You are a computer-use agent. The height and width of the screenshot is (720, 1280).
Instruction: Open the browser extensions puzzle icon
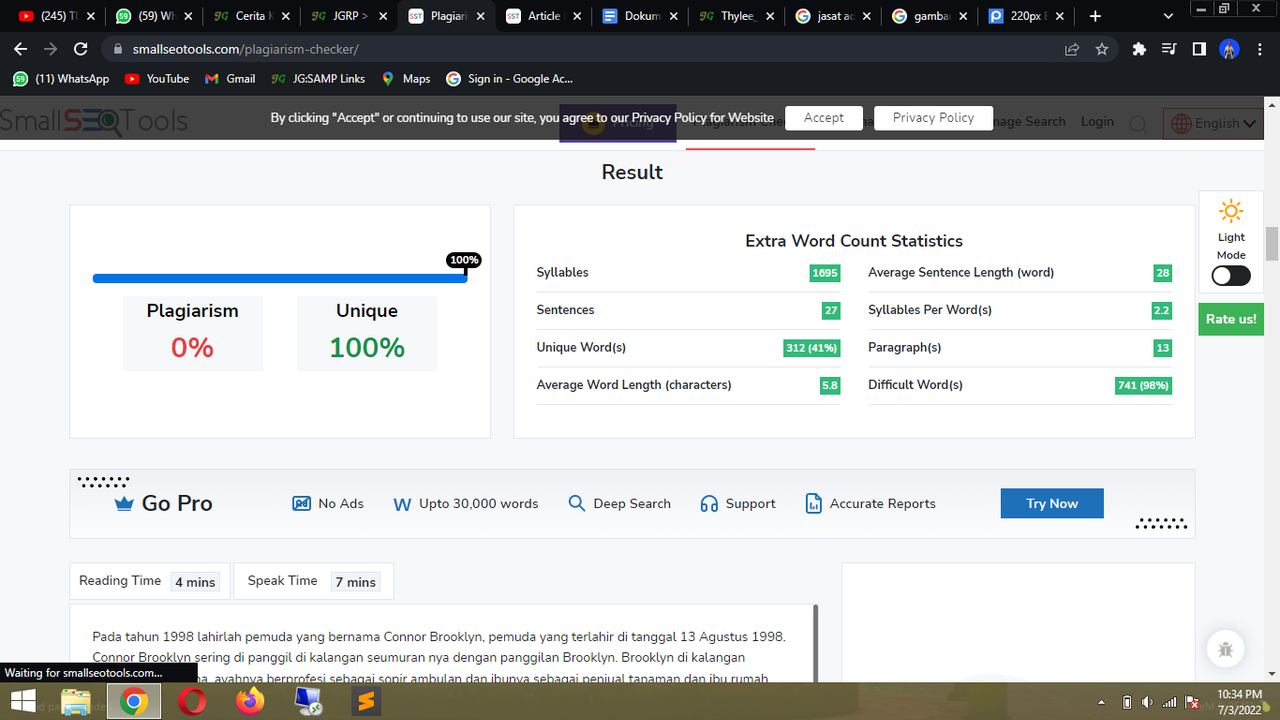tap(1138, 49)
